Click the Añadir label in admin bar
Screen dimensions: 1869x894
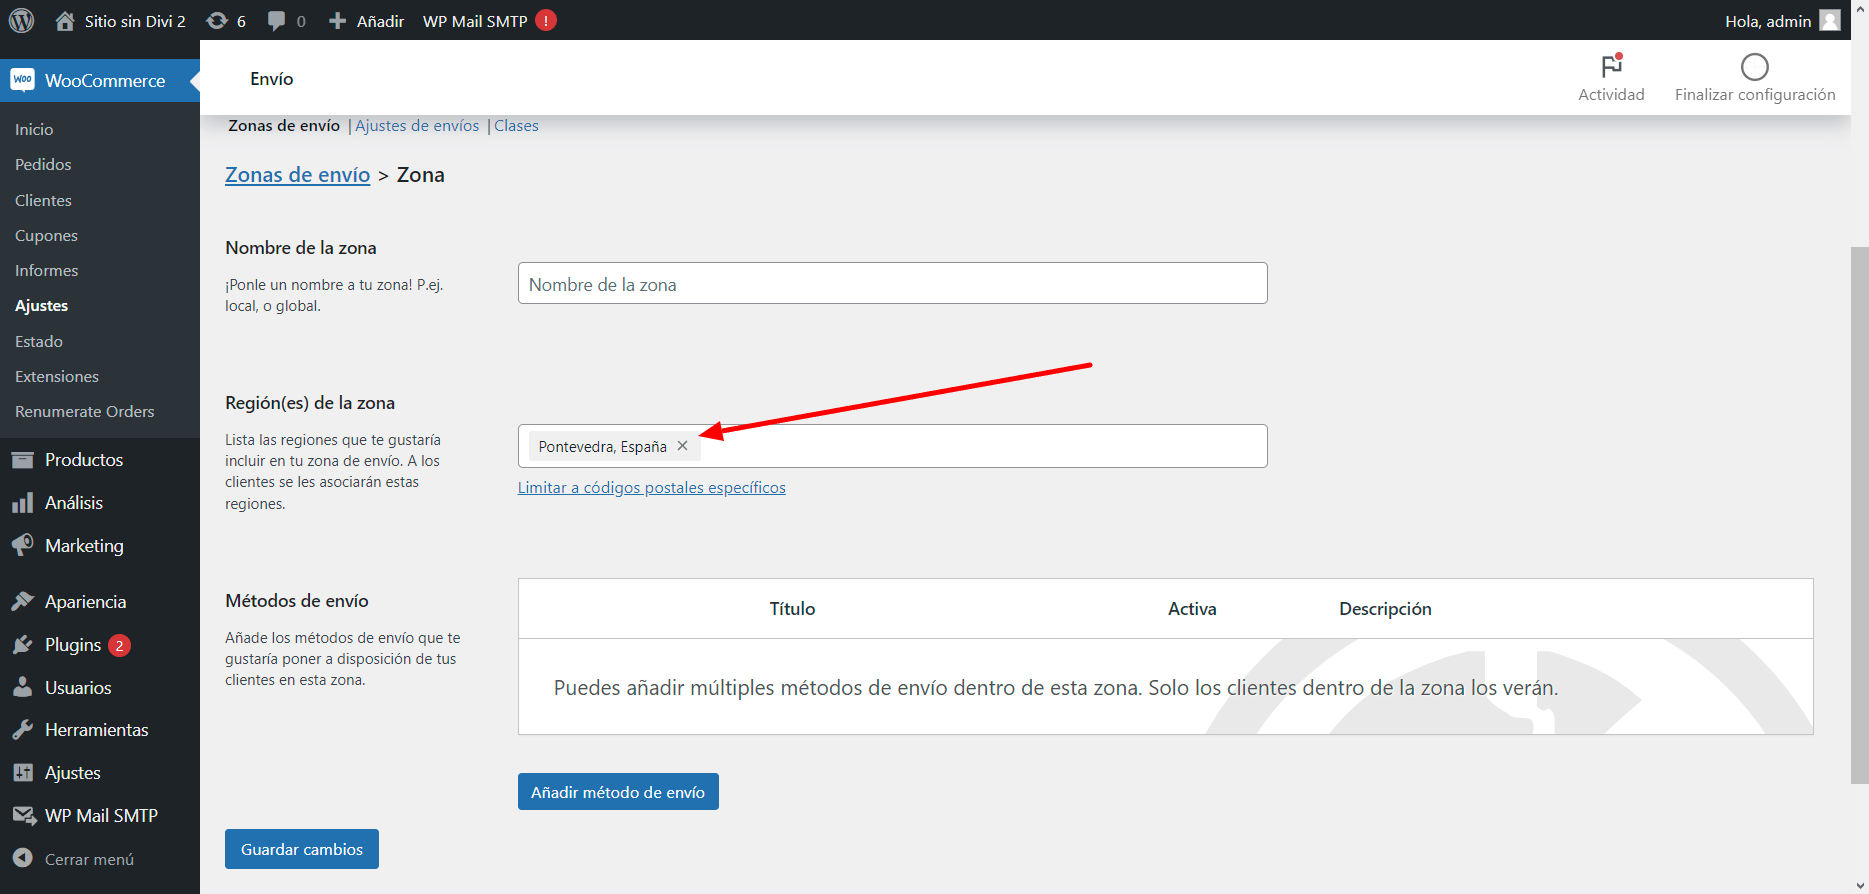(x=380, y=21)
